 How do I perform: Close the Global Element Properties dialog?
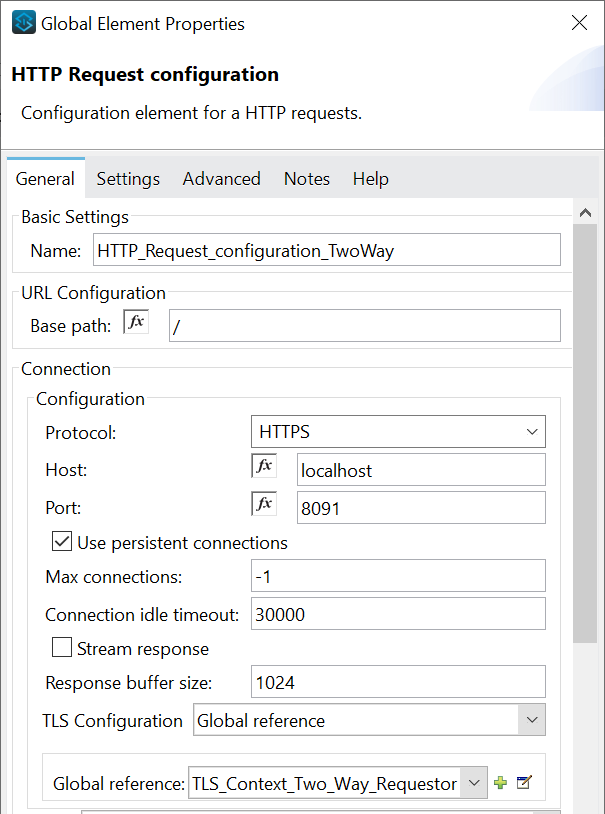pyautogui.click(x=579, y=23)
